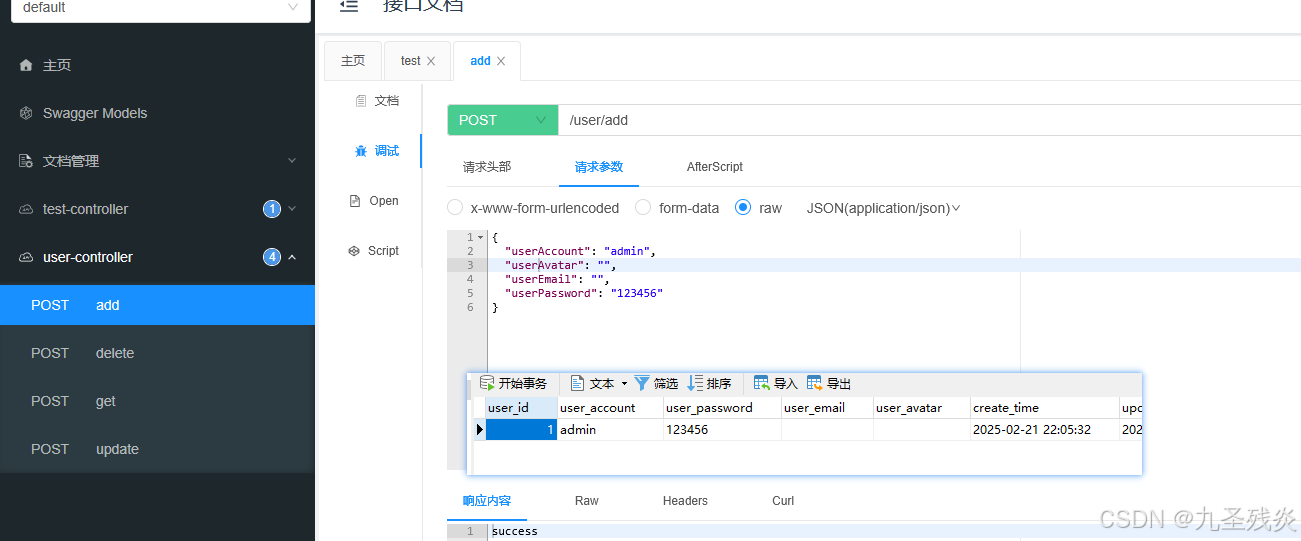Click the 导入 import icon

(x=761, y=383)
